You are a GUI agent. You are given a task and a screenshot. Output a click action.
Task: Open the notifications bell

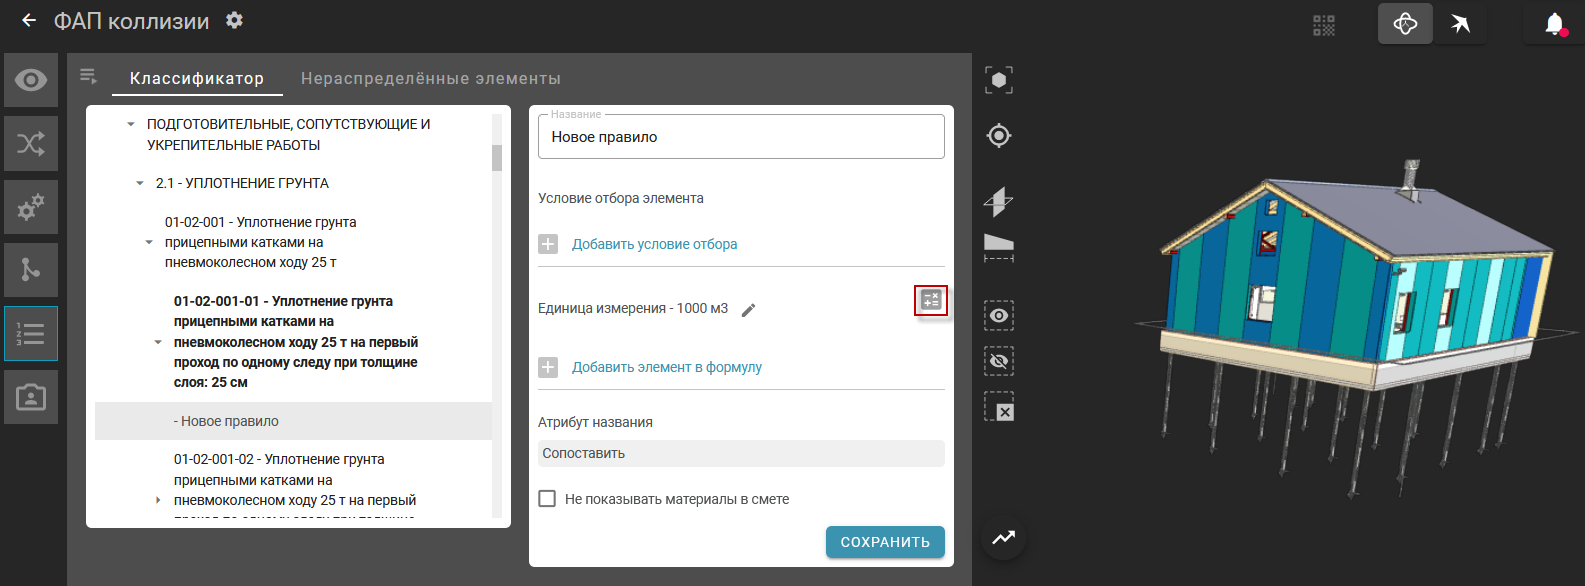point(1554,24)
